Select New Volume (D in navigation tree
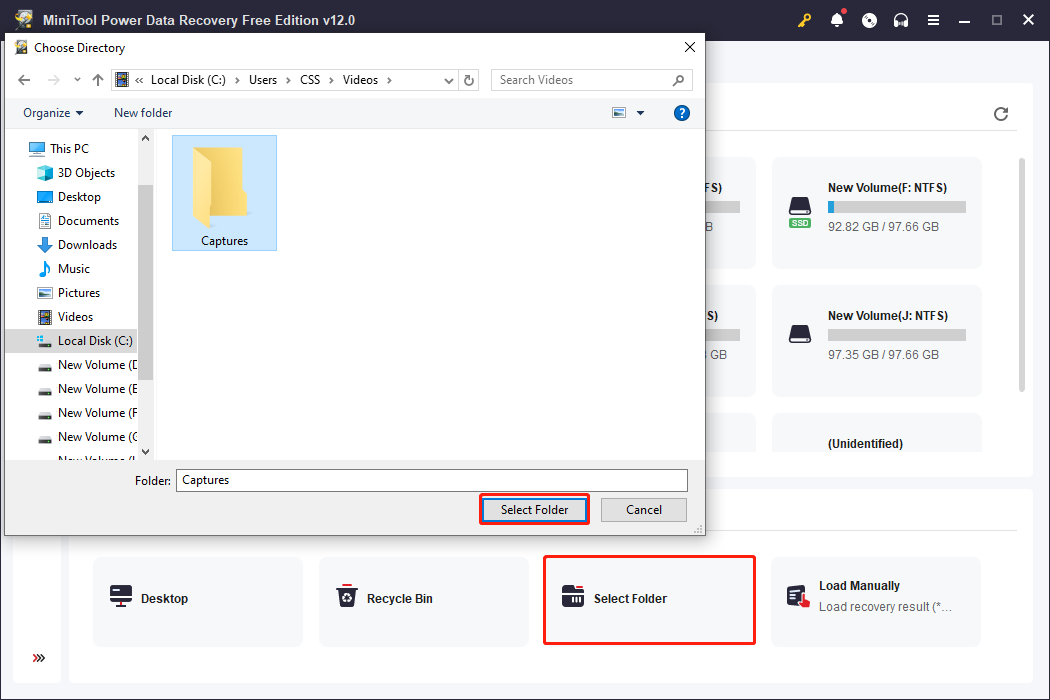This screenshot has height=700, width=1050. point(87,365)
